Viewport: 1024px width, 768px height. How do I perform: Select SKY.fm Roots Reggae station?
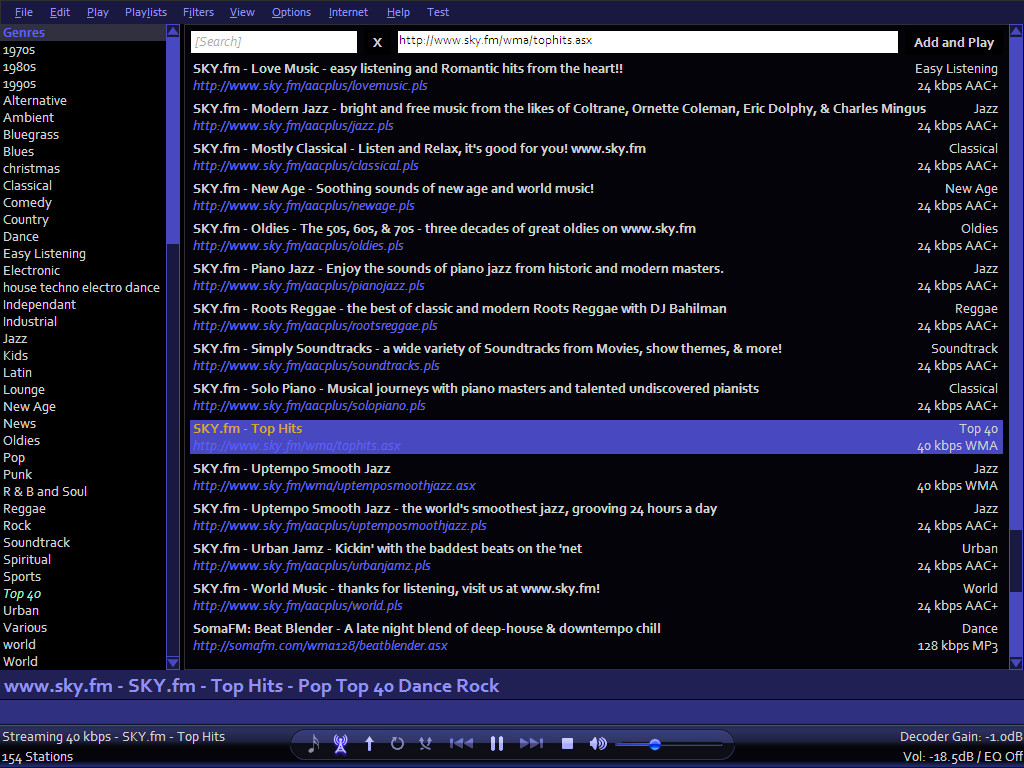click(x=596, y=317)
